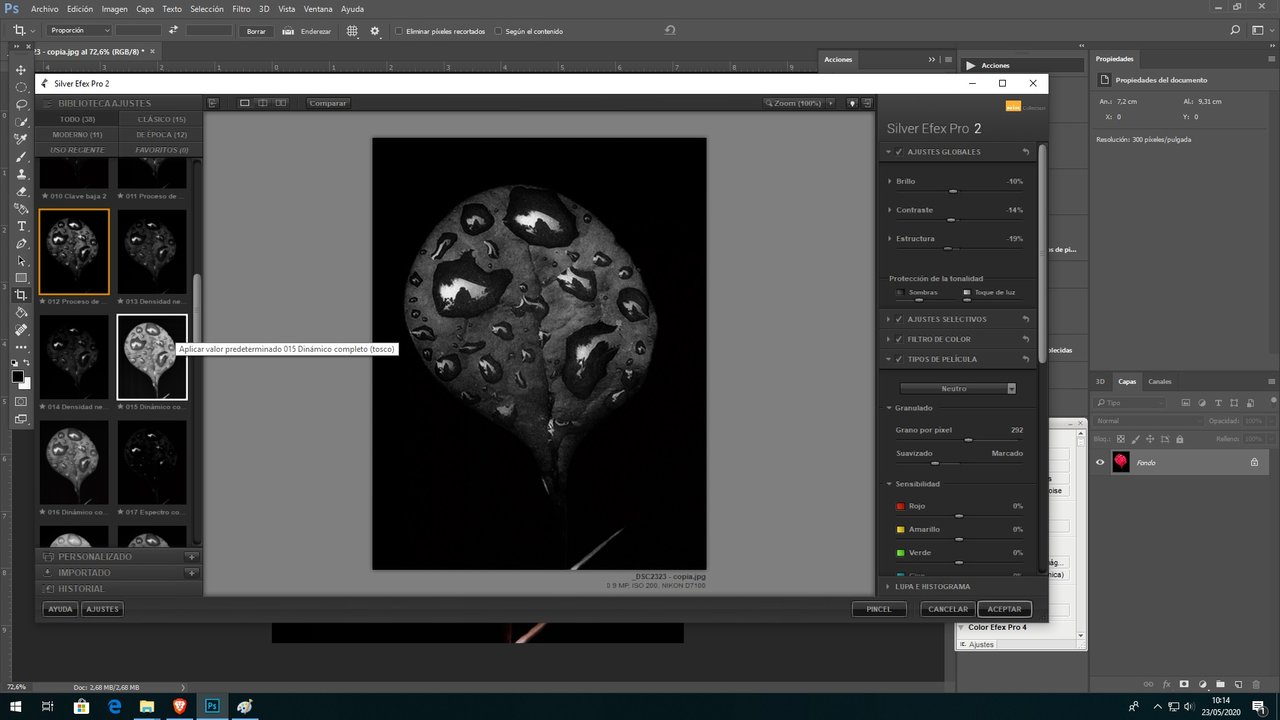
Task: Uncheck the Ajustes Selectivos section checkbox
Action: 899,319
